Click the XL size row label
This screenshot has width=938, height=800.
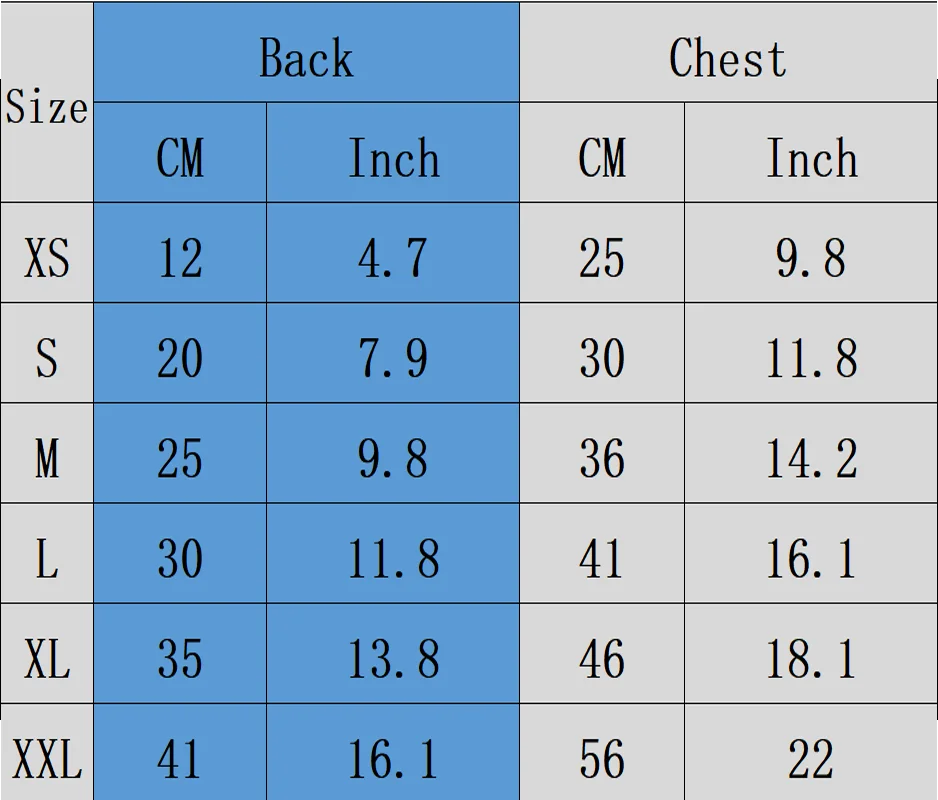[x=47, y=658]
